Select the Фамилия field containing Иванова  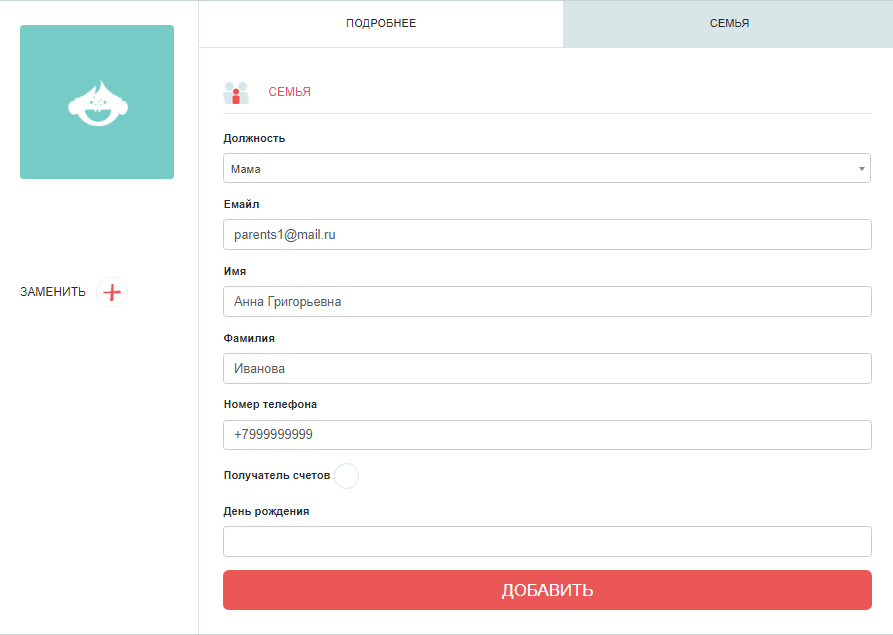coord(547,369)
